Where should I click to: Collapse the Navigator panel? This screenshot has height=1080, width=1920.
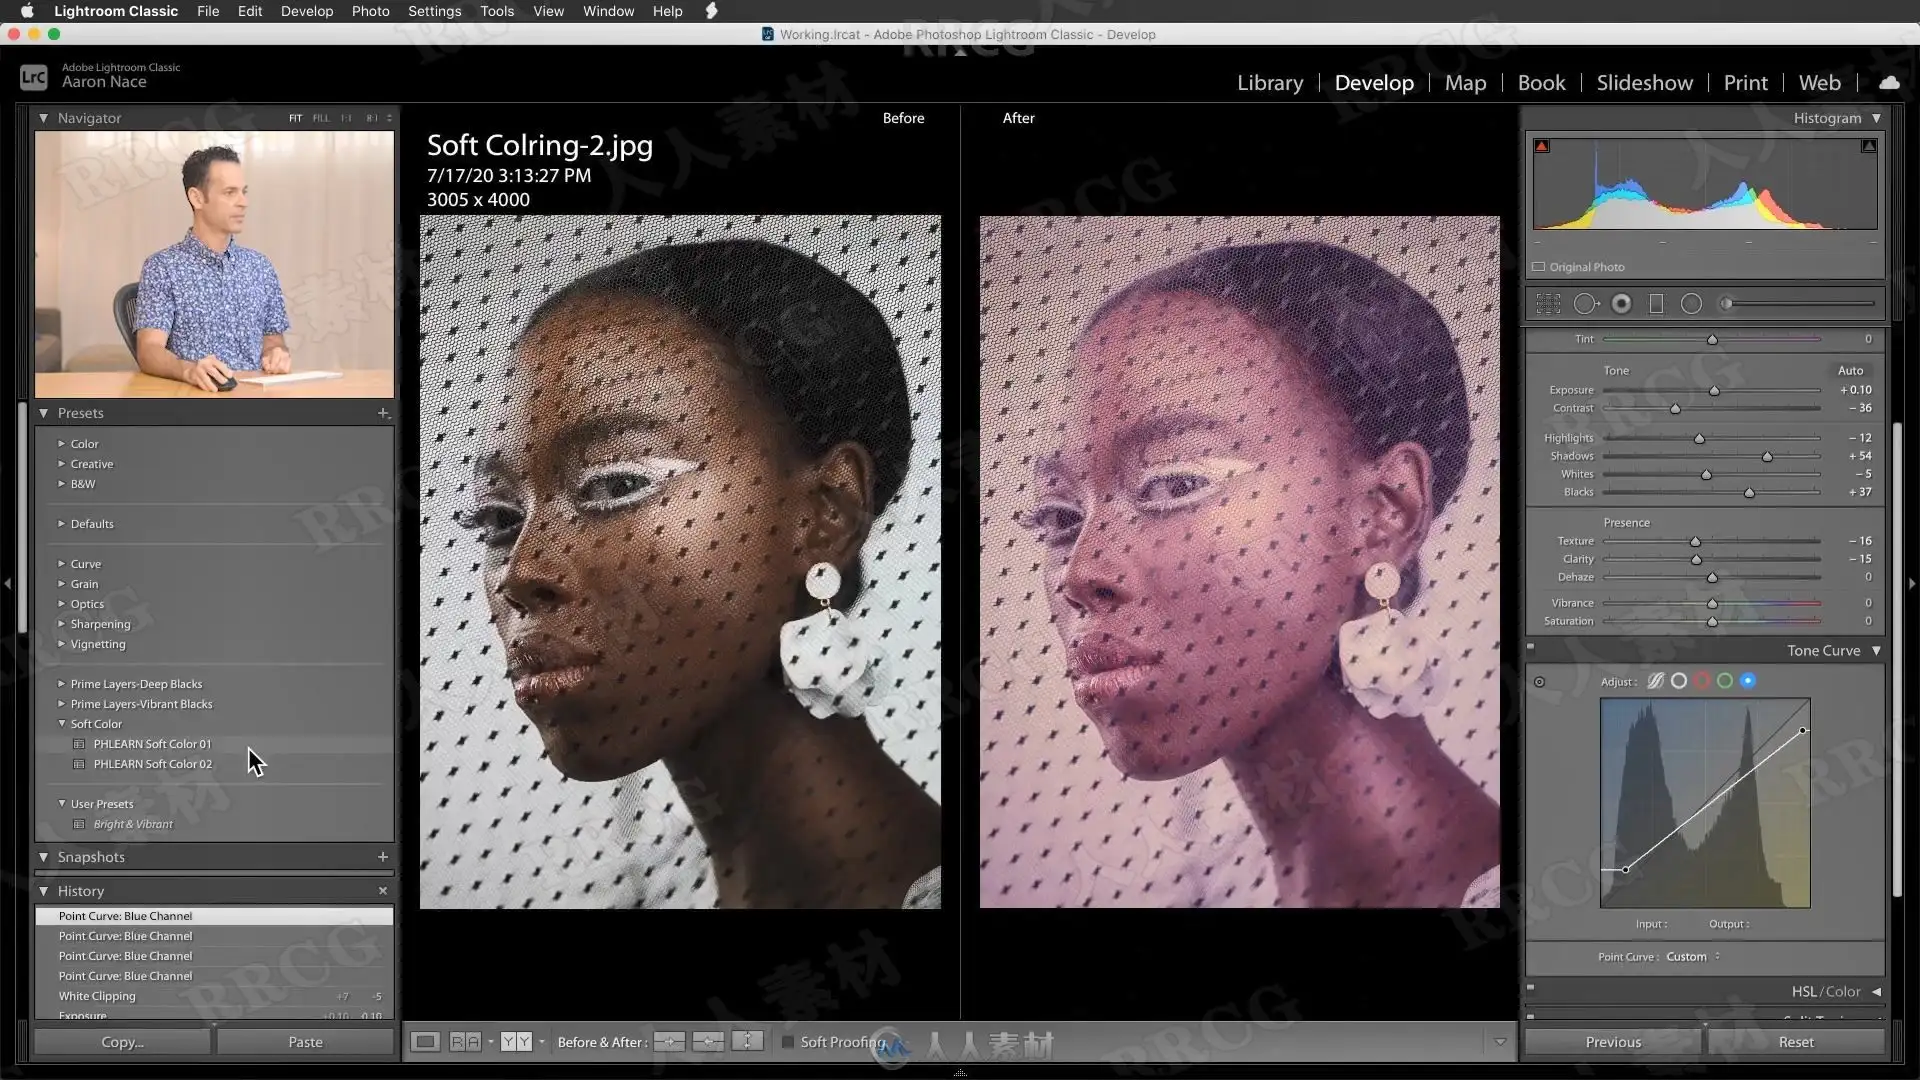tap(43, 118)
